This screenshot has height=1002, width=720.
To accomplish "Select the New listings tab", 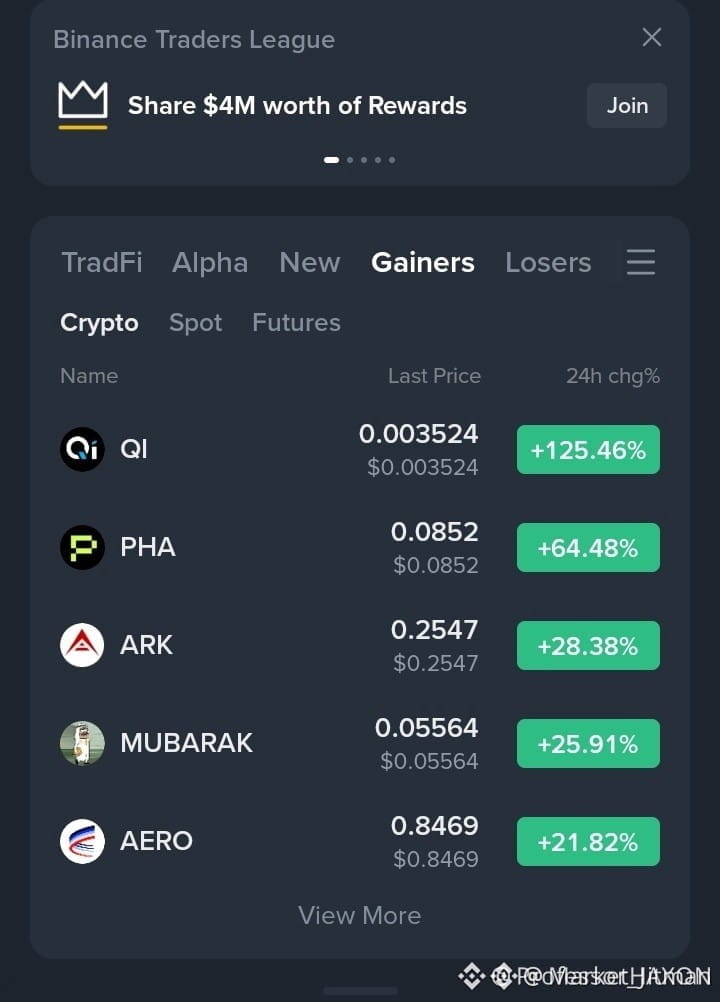I will pos(310,263).
